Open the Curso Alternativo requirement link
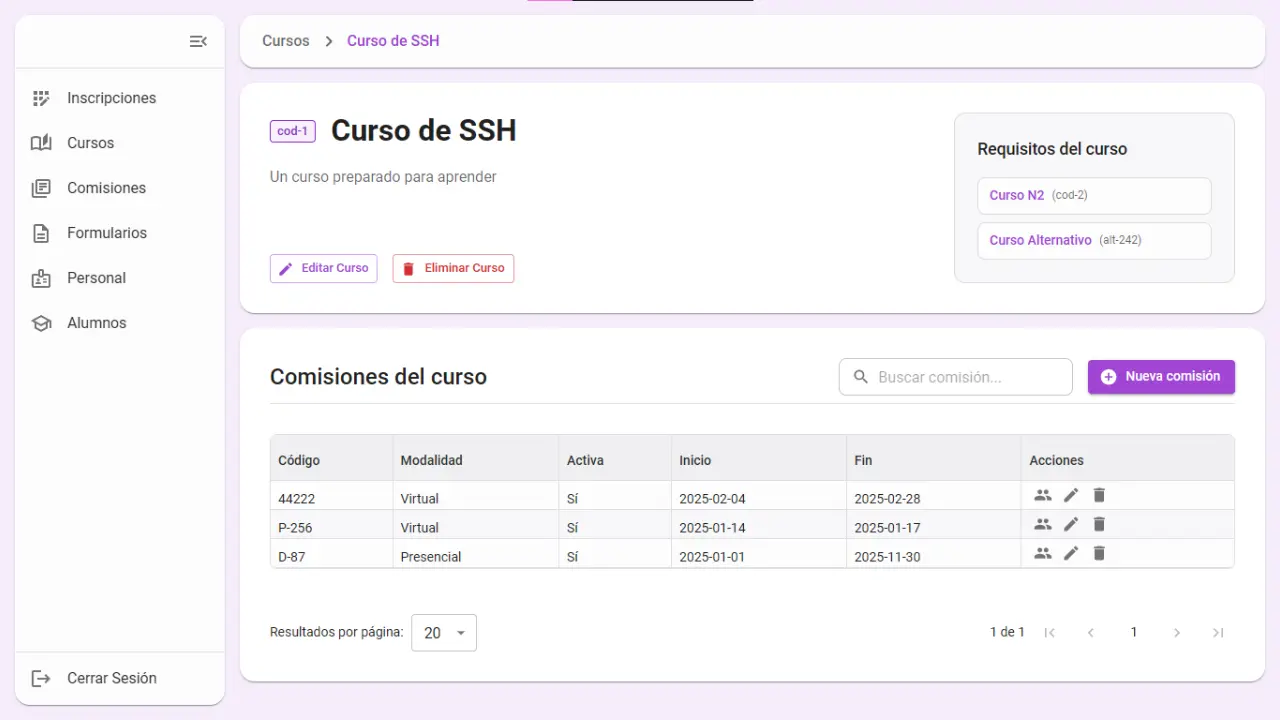Screen dimensions: 1280x720 pyautogui.click(x=1040, y=240)
